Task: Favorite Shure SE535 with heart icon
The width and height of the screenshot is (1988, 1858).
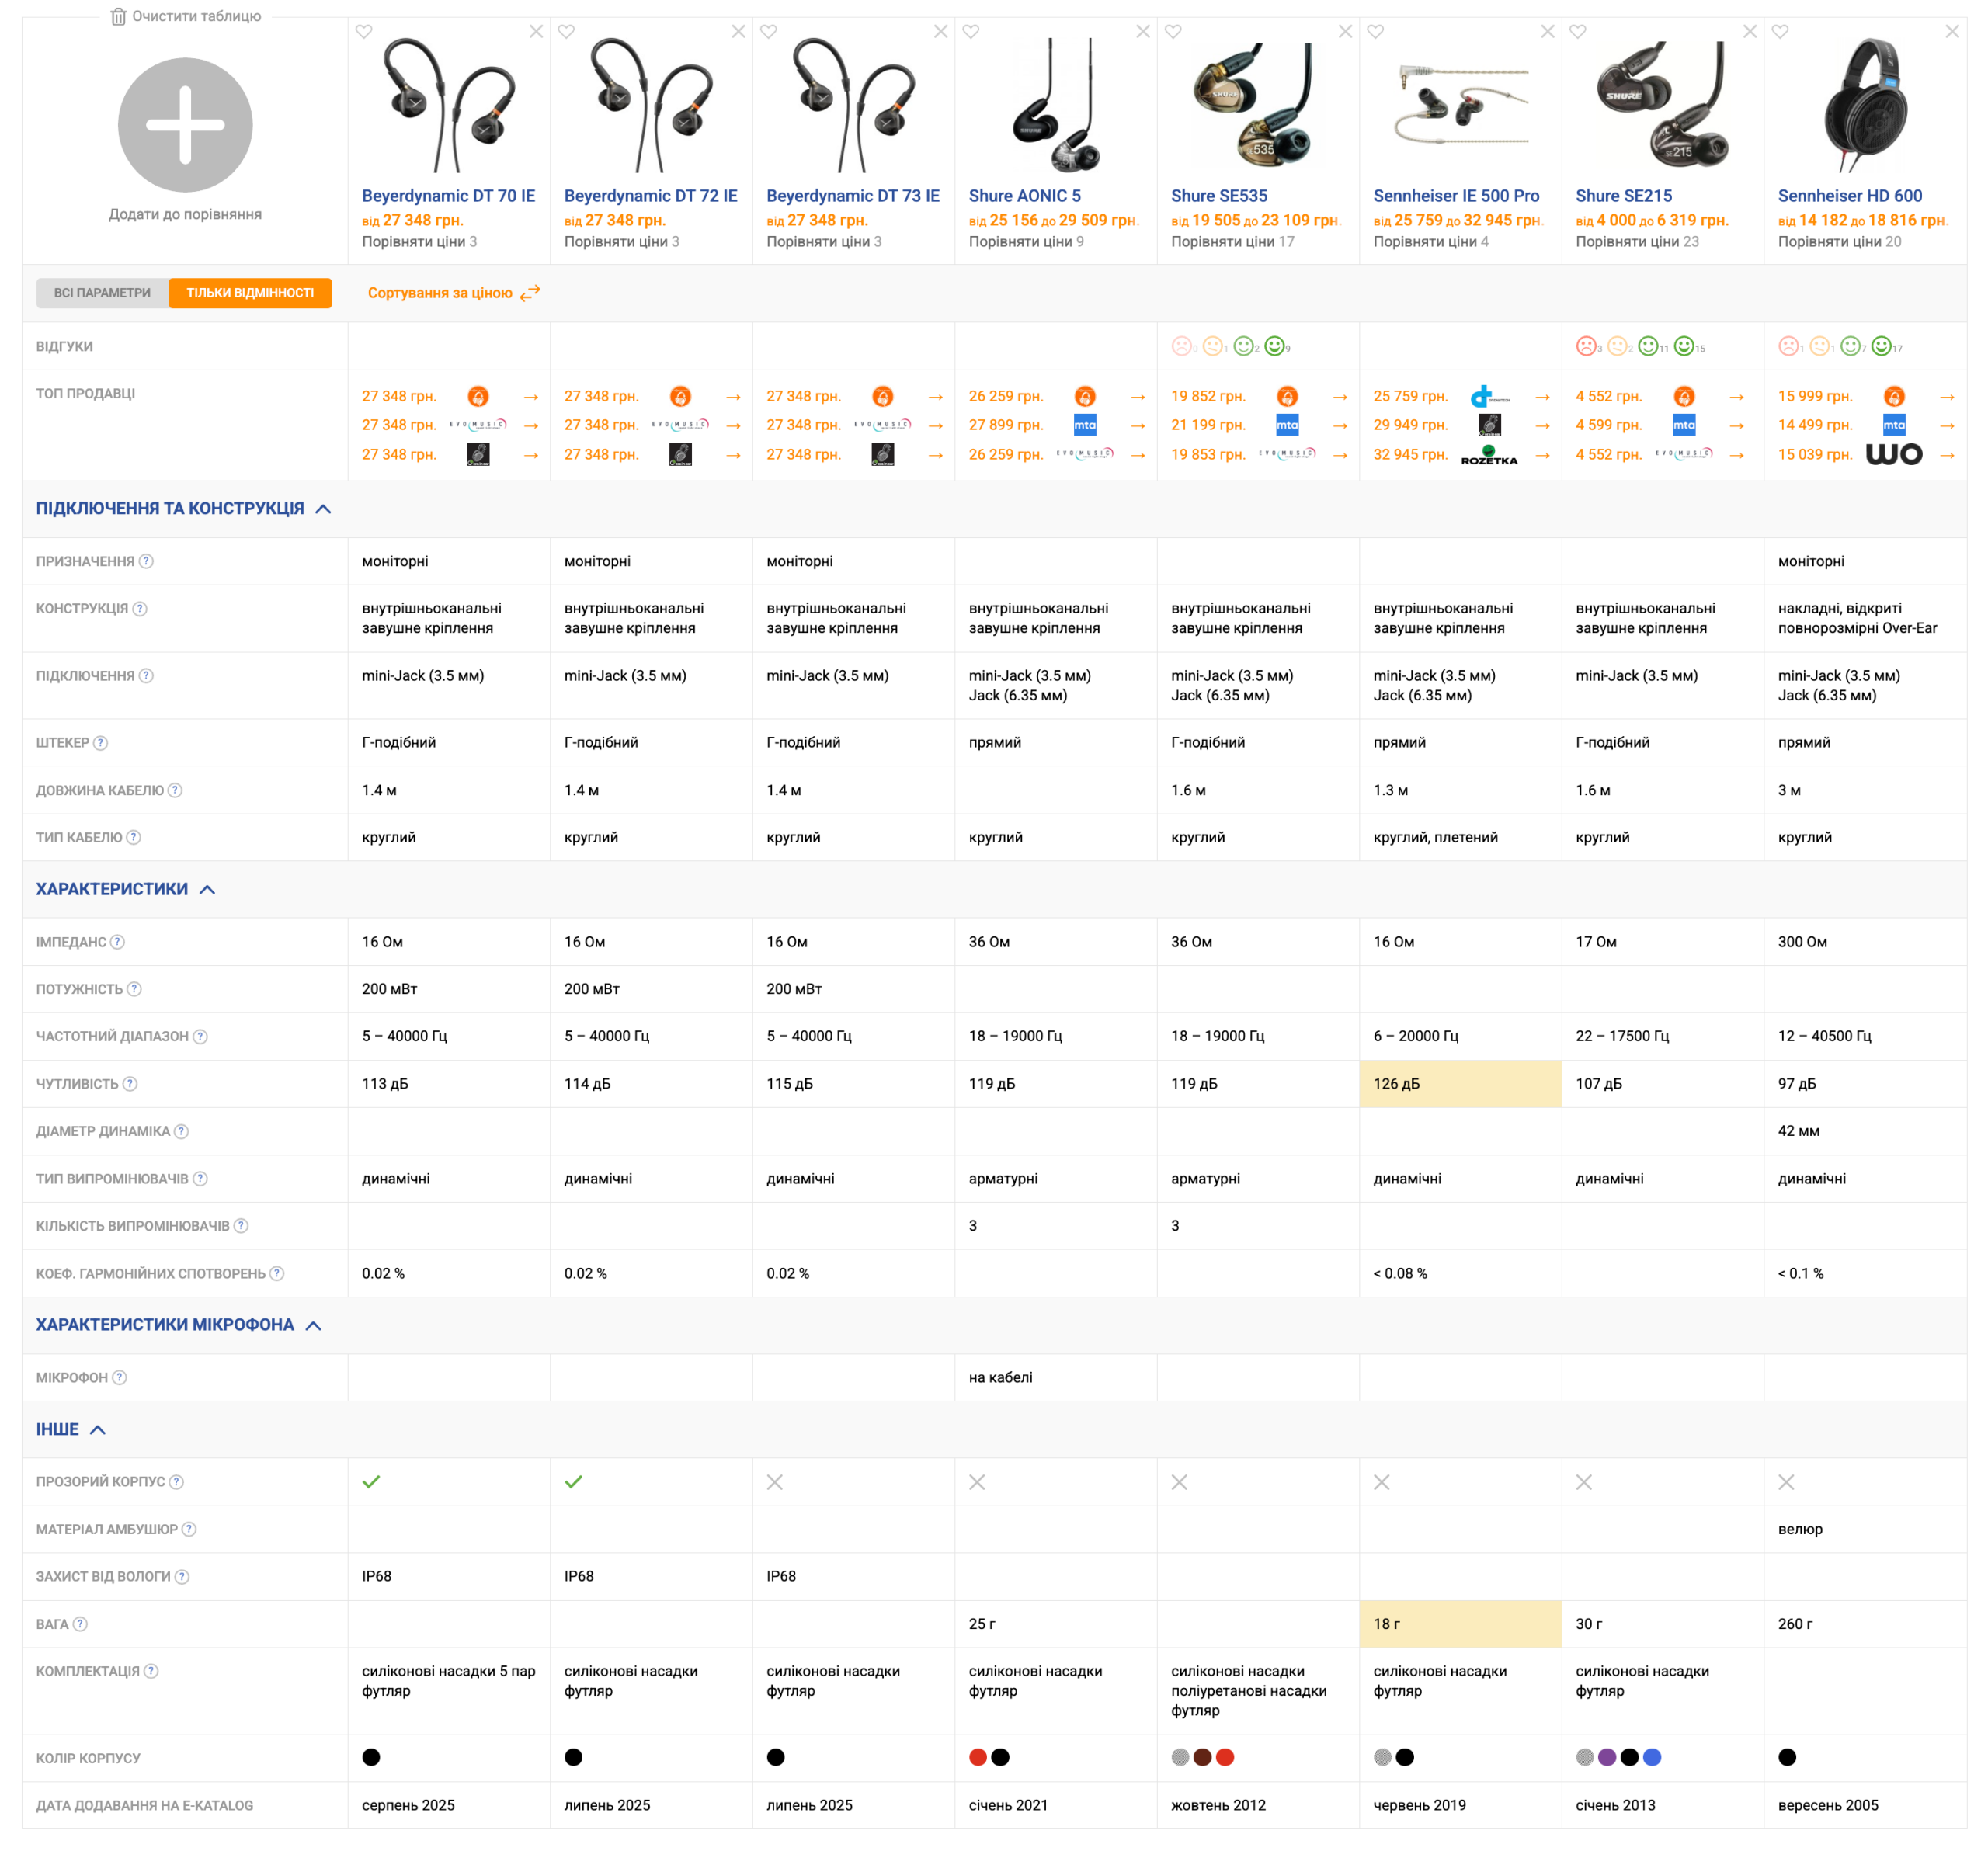Action: click(1173, 32)
